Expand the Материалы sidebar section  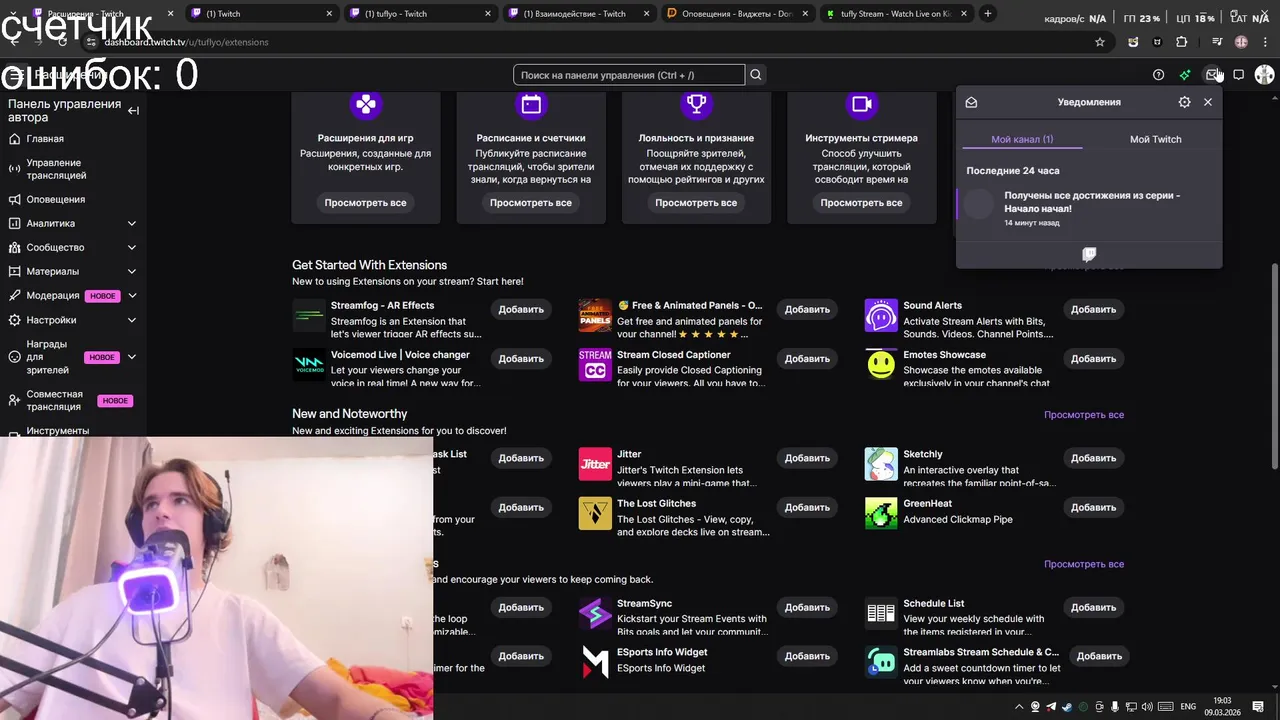click(x=132, y=271)
